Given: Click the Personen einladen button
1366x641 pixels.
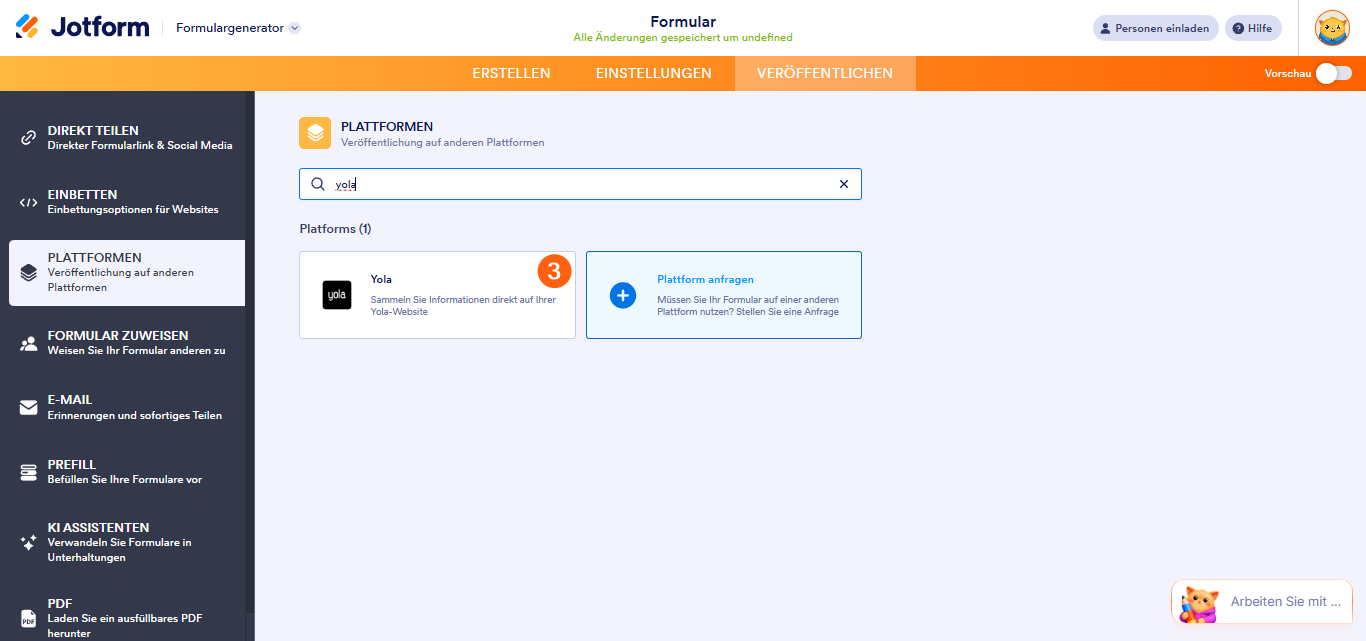Looking at the screenshot, I should (x=1155, y=27).
